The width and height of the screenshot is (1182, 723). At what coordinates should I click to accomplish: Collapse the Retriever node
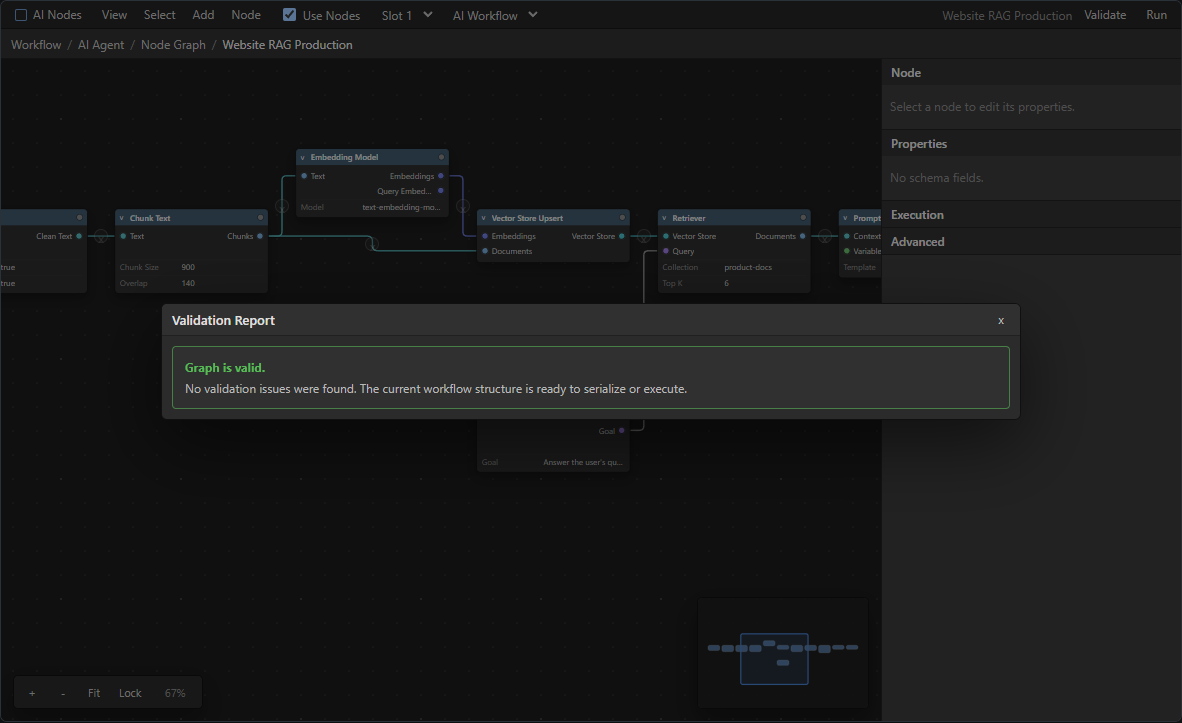click(x=665, y=218)
